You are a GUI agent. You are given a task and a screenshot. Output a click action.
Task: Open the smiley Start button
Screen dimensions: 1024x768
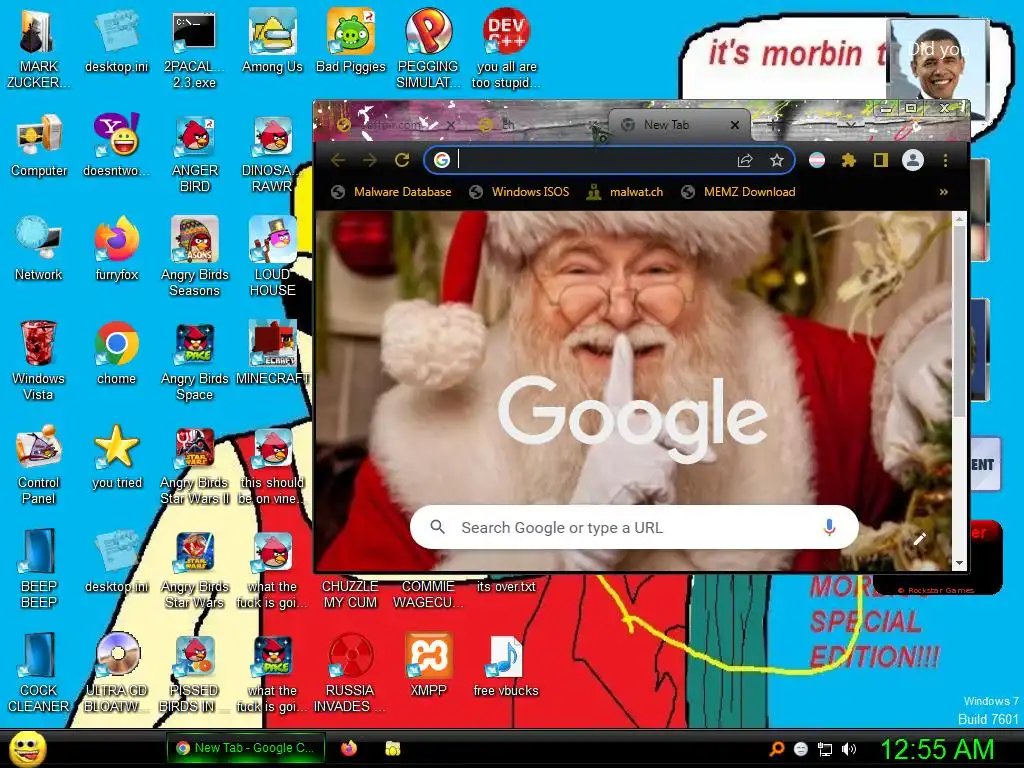pos(28,748)
